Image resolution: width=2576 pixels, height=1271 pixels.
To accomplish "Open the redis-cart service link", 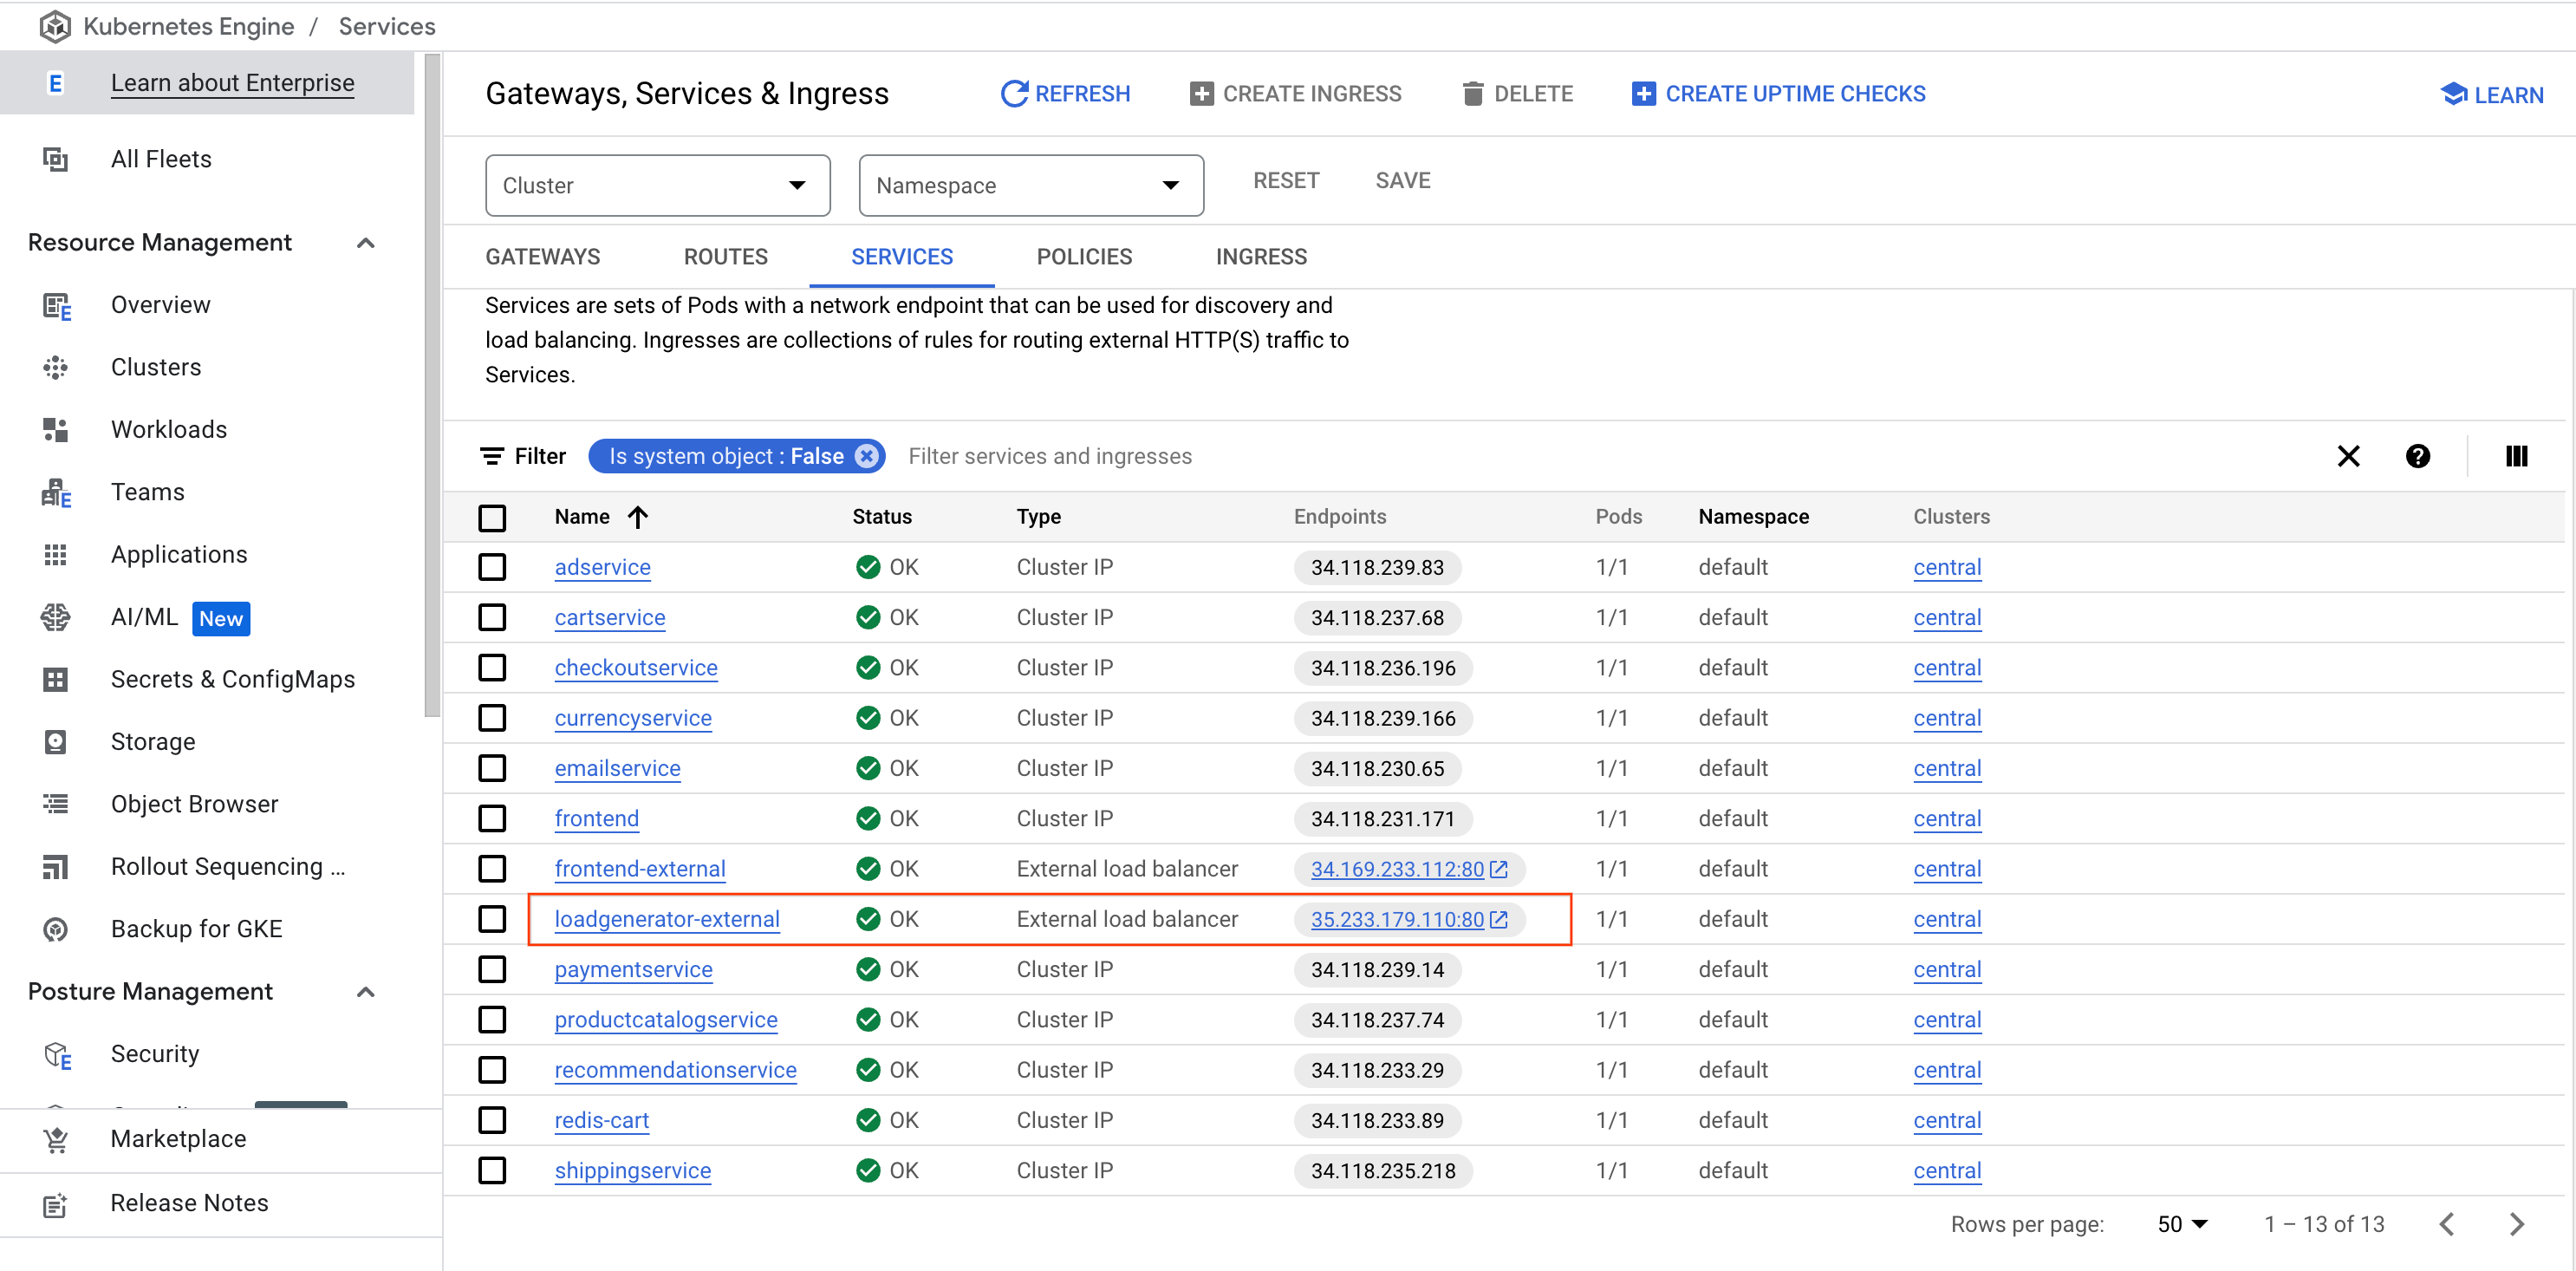I will click(x=602, y=1120).
